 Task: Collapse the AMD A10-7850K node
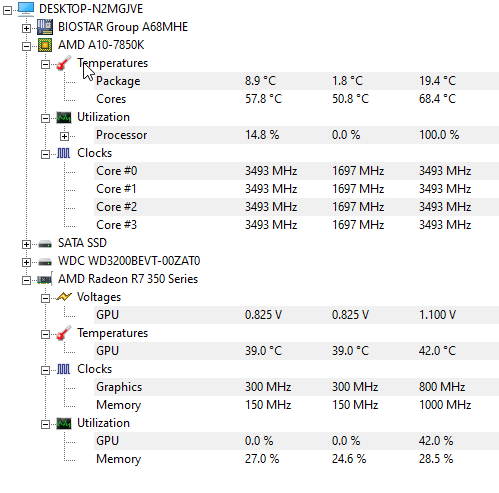pyautogui.click(x=26, y=47)
